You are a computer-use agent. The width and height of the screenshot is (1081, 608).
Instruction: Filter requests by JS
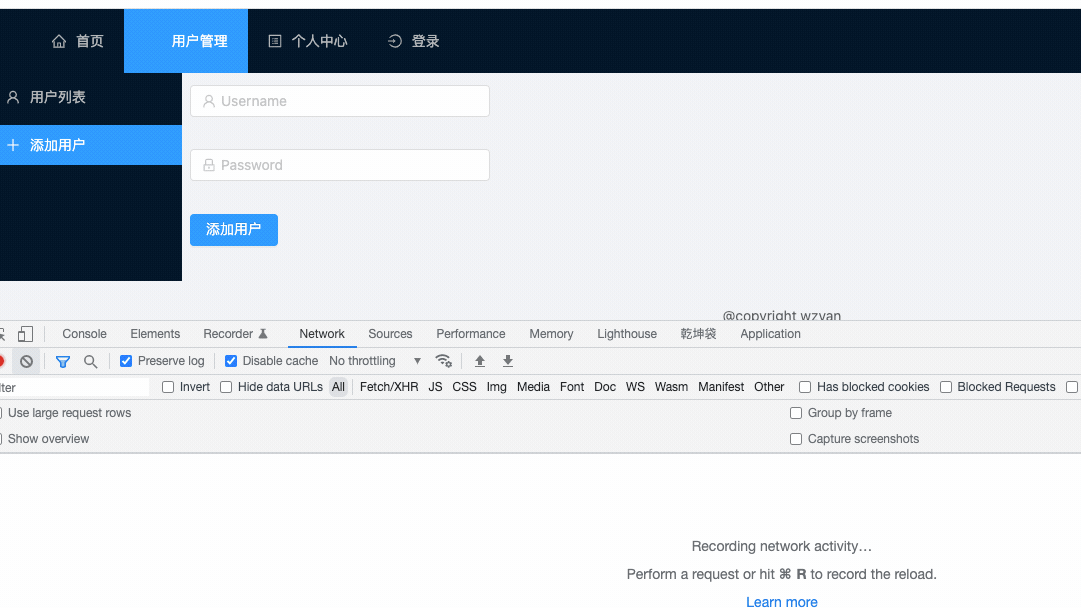click(x=435, y=387)
